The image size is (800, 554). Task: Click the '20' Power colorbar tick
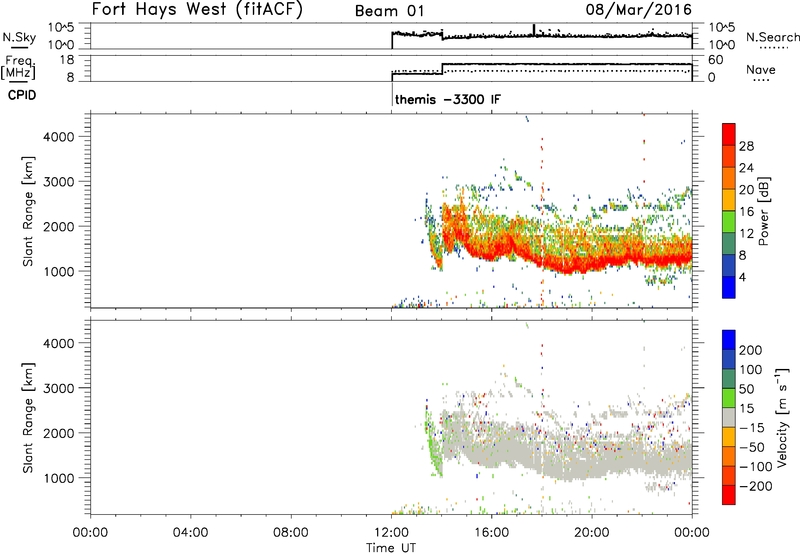tap(746, 190)
